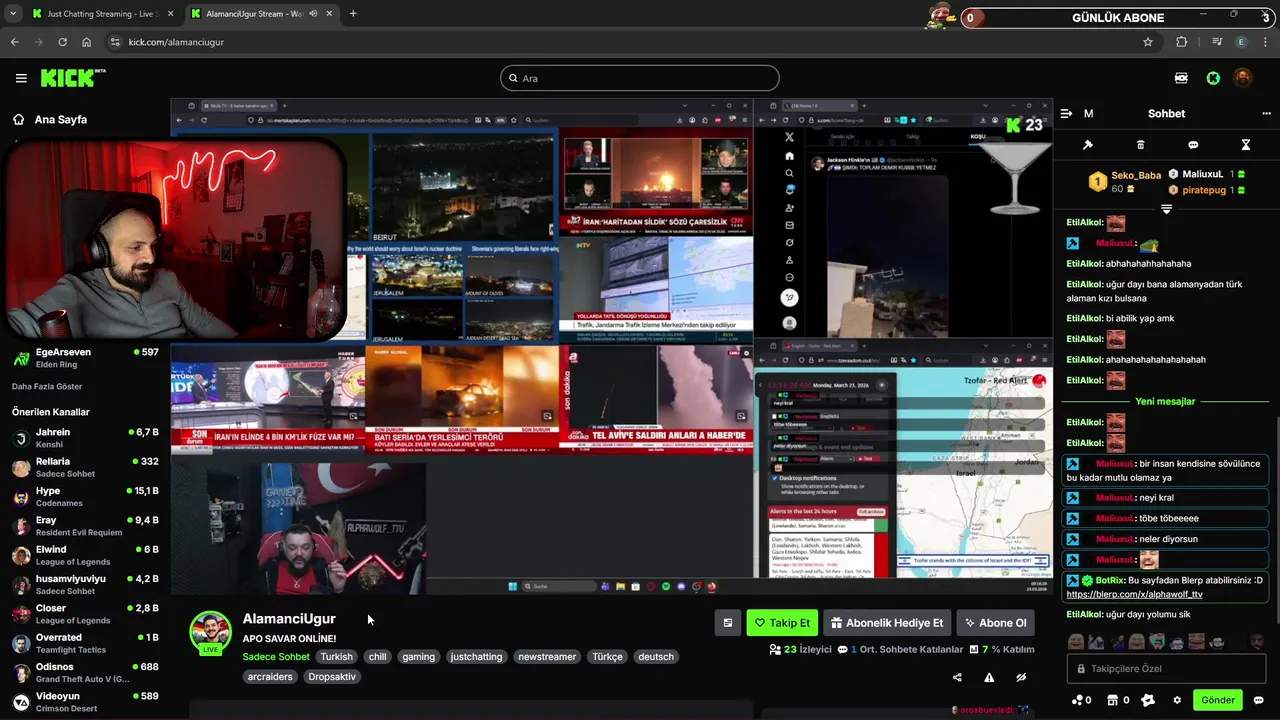
Task: Open the user profile avatar menu
Action: click(1243, 78)
